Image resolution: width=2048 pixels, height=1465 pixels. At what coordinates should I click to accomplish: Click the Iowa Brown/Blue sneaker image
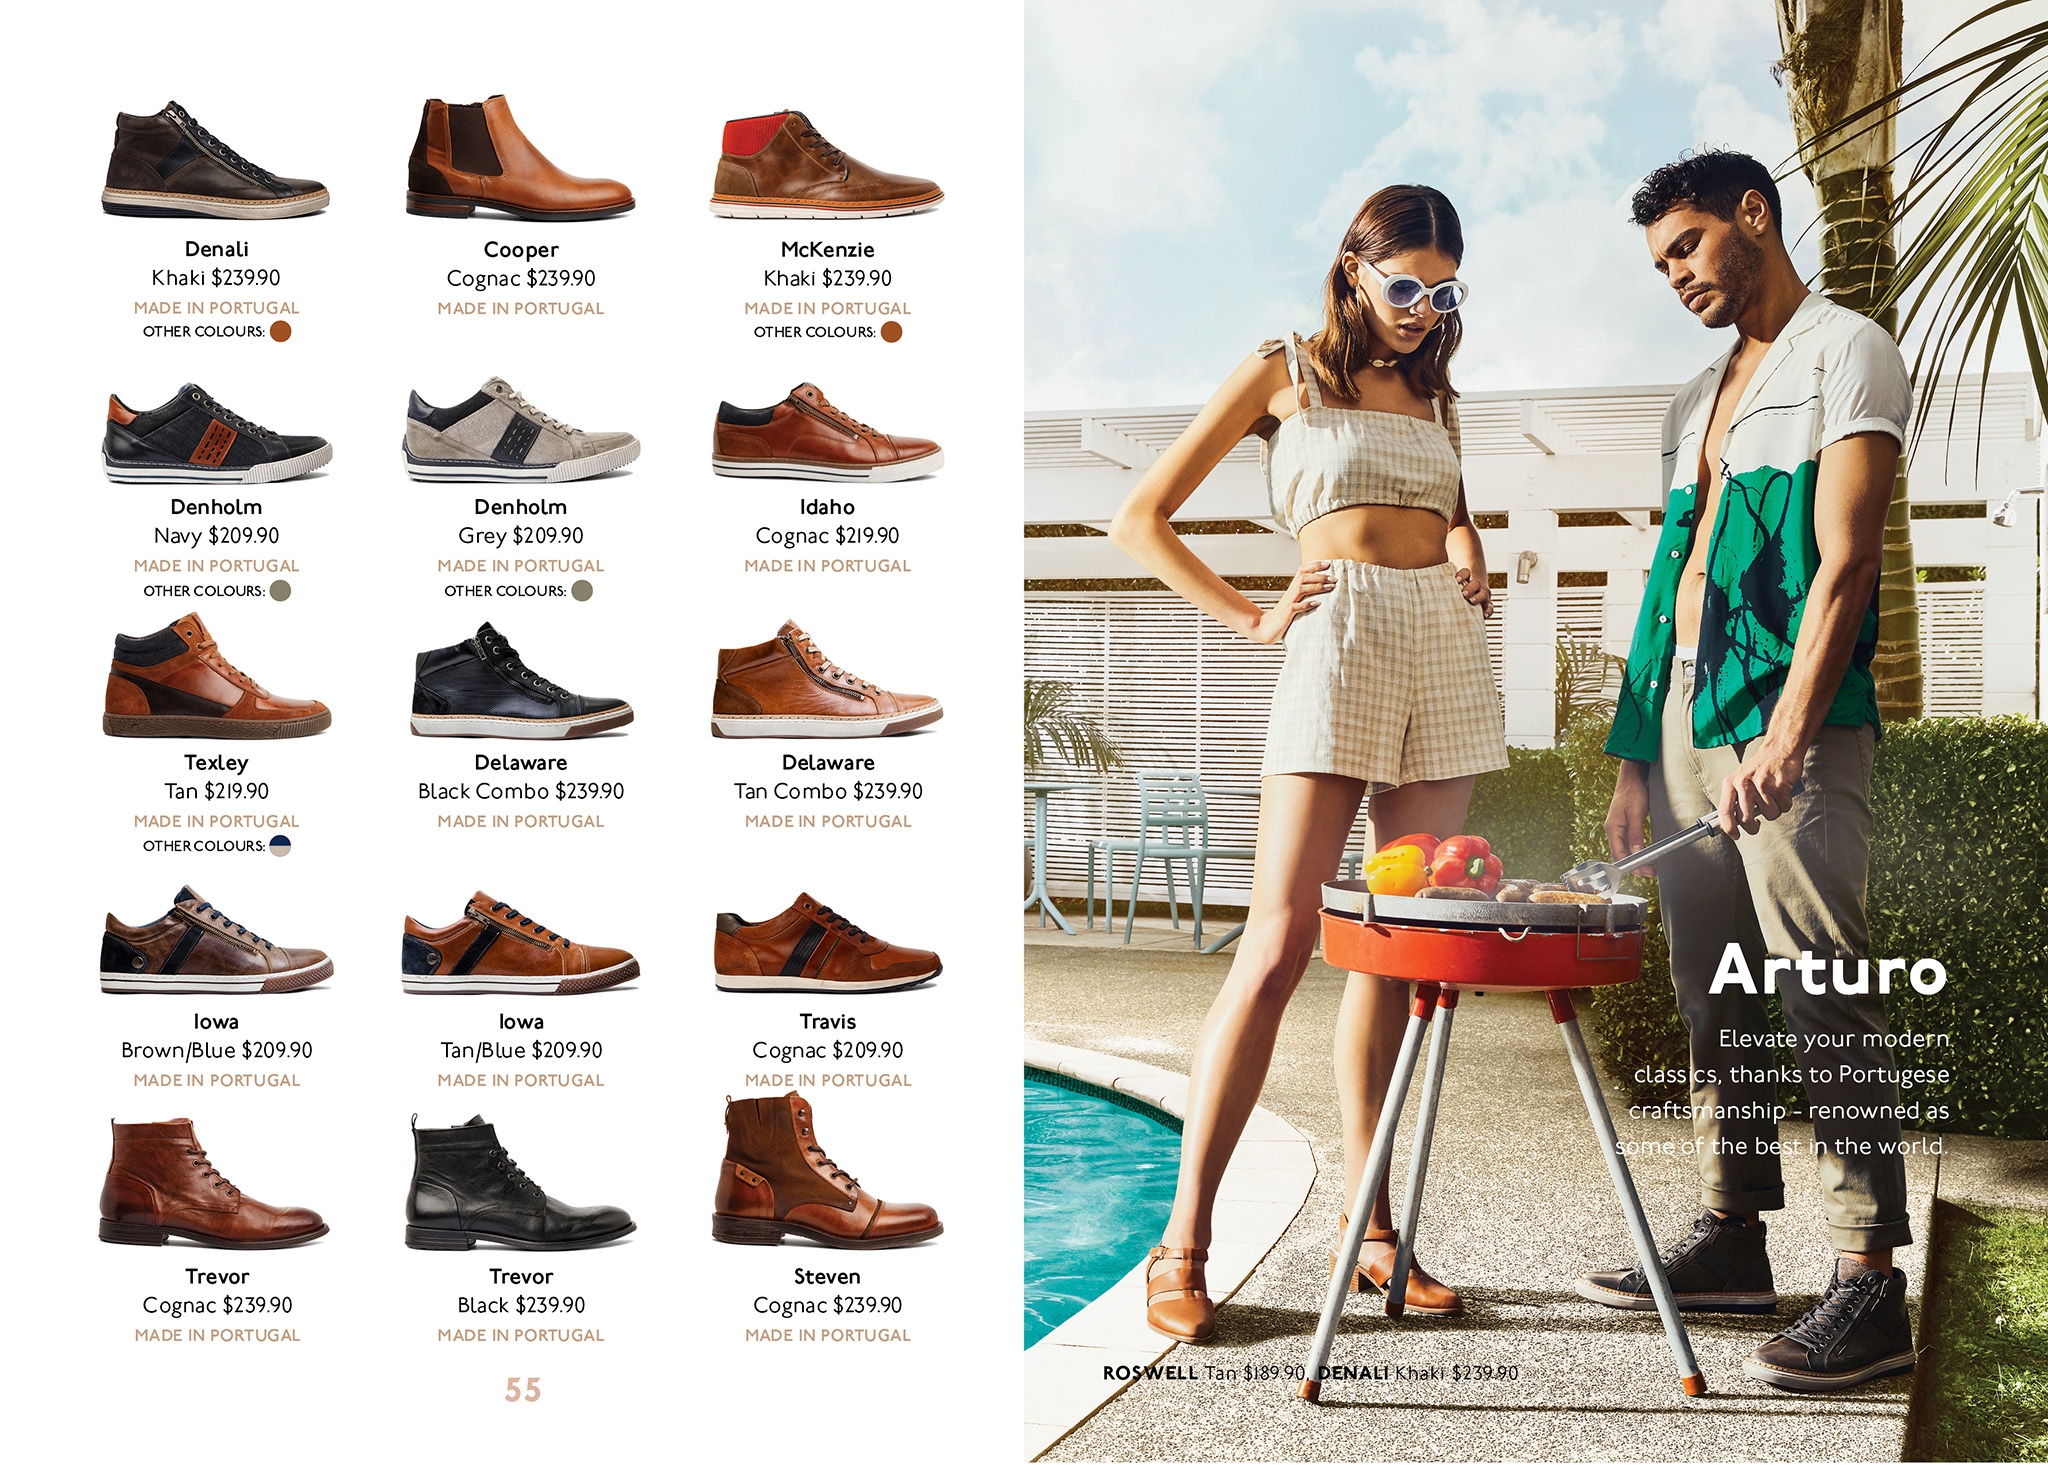[216, 940]
